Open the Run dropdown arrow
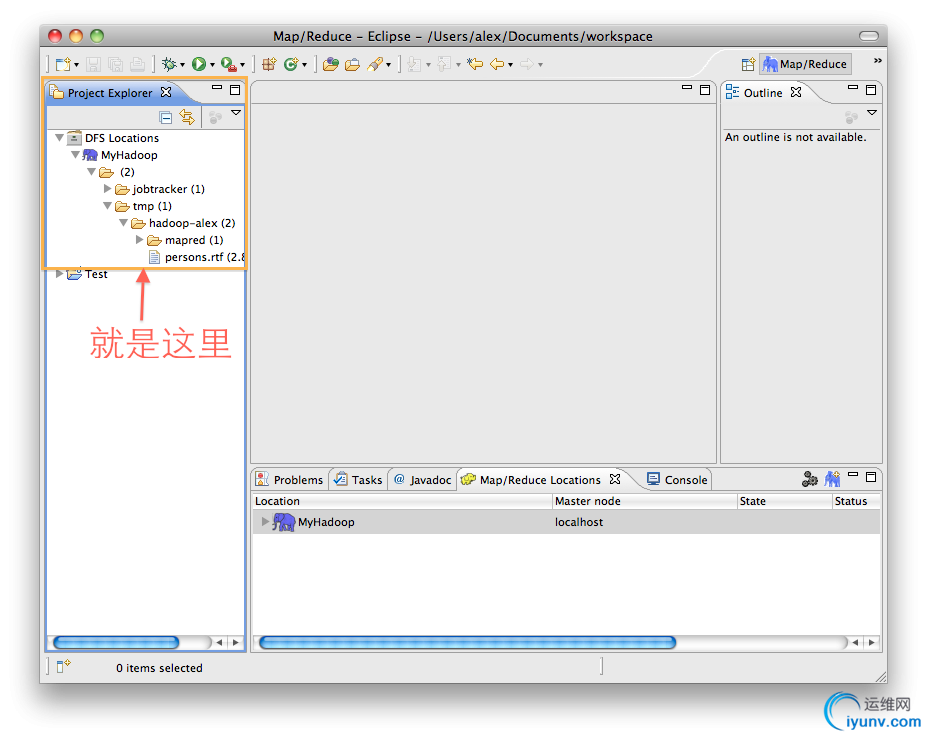Viewport: 927px width, 738px height. point(212,65)
